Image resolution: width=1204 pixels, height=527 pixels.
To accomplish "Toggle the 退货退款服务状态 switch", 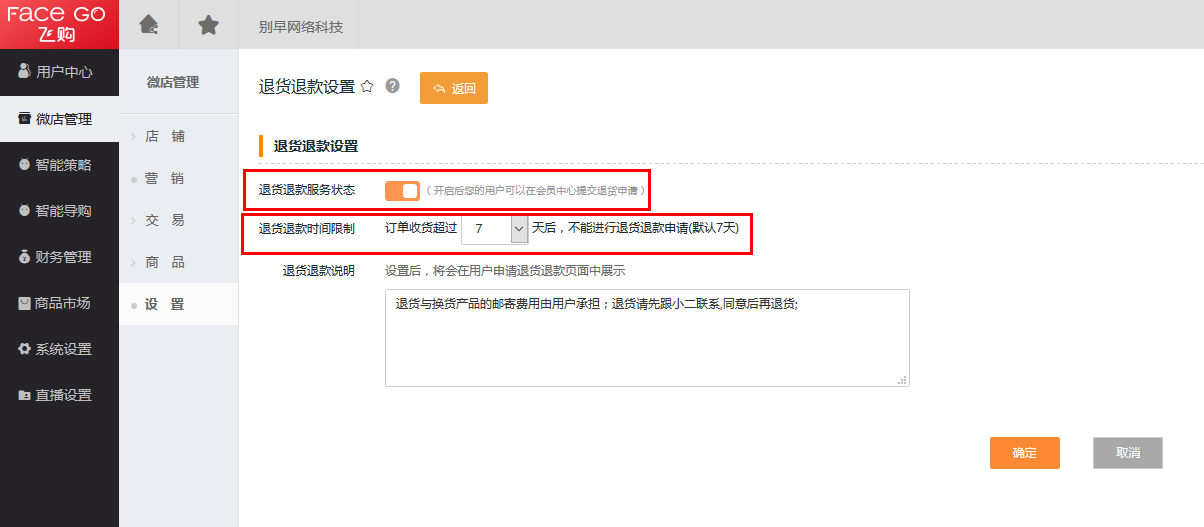I will [x=402, y=190].
